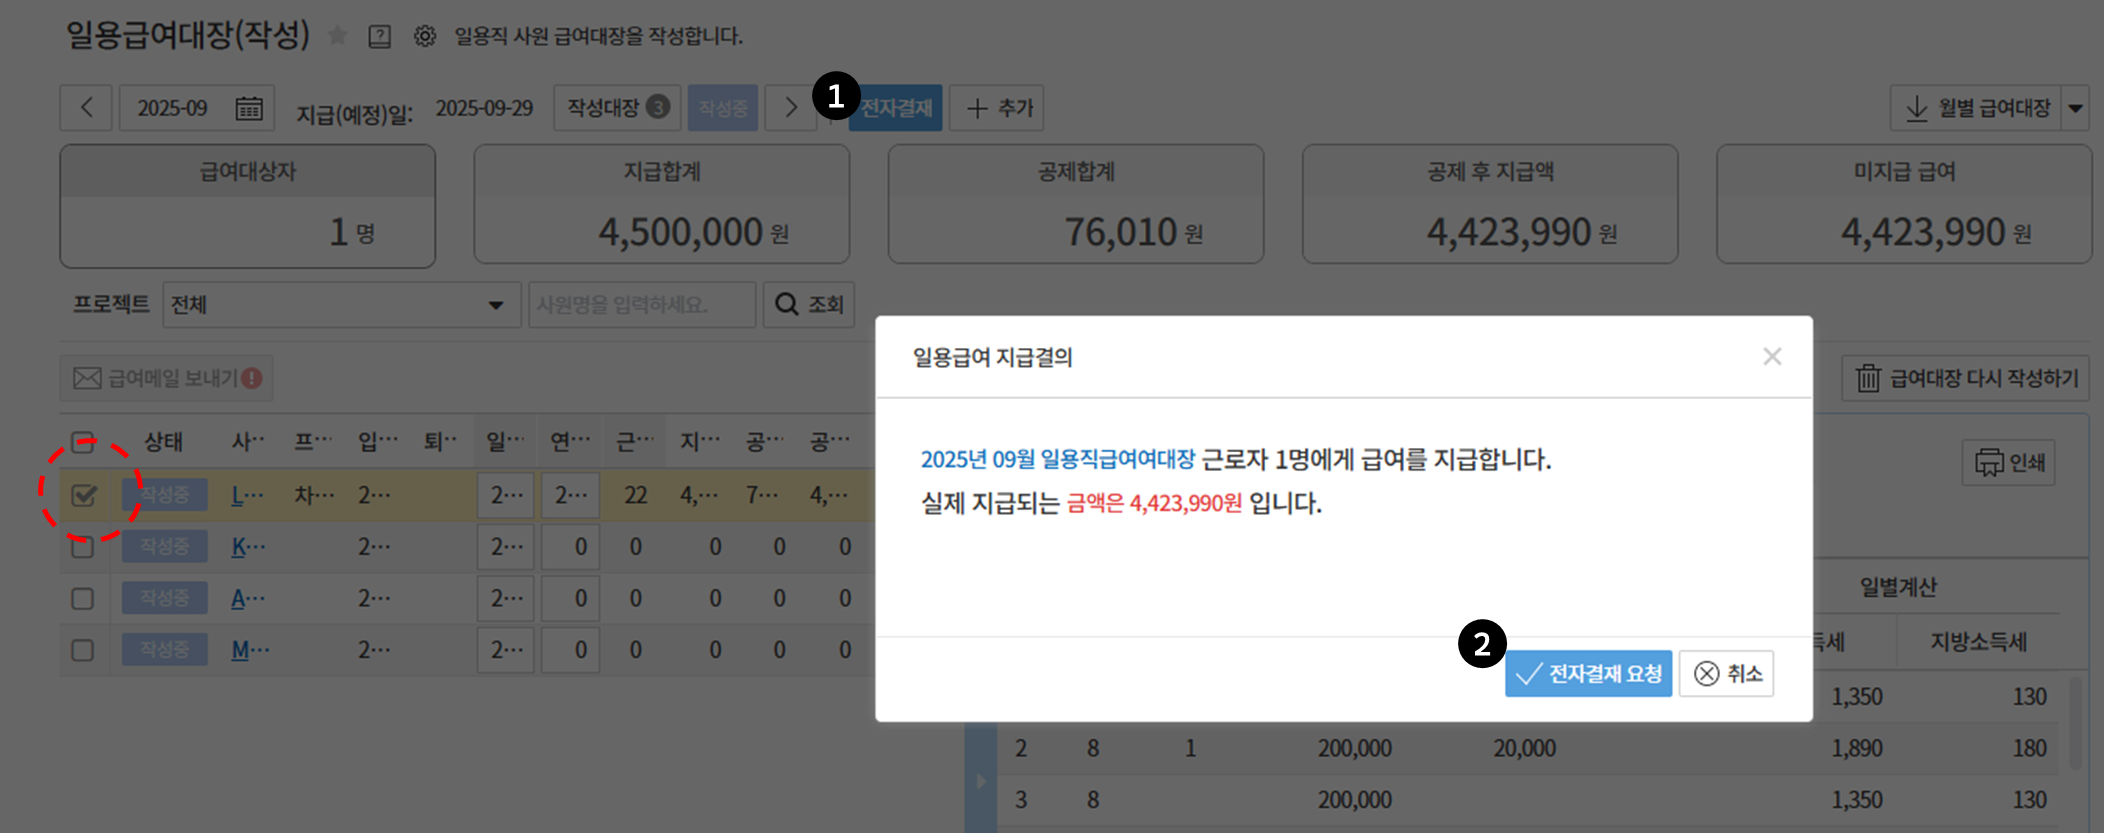
Task: Go to next step arrow button
Action: (x=790, y=108)
